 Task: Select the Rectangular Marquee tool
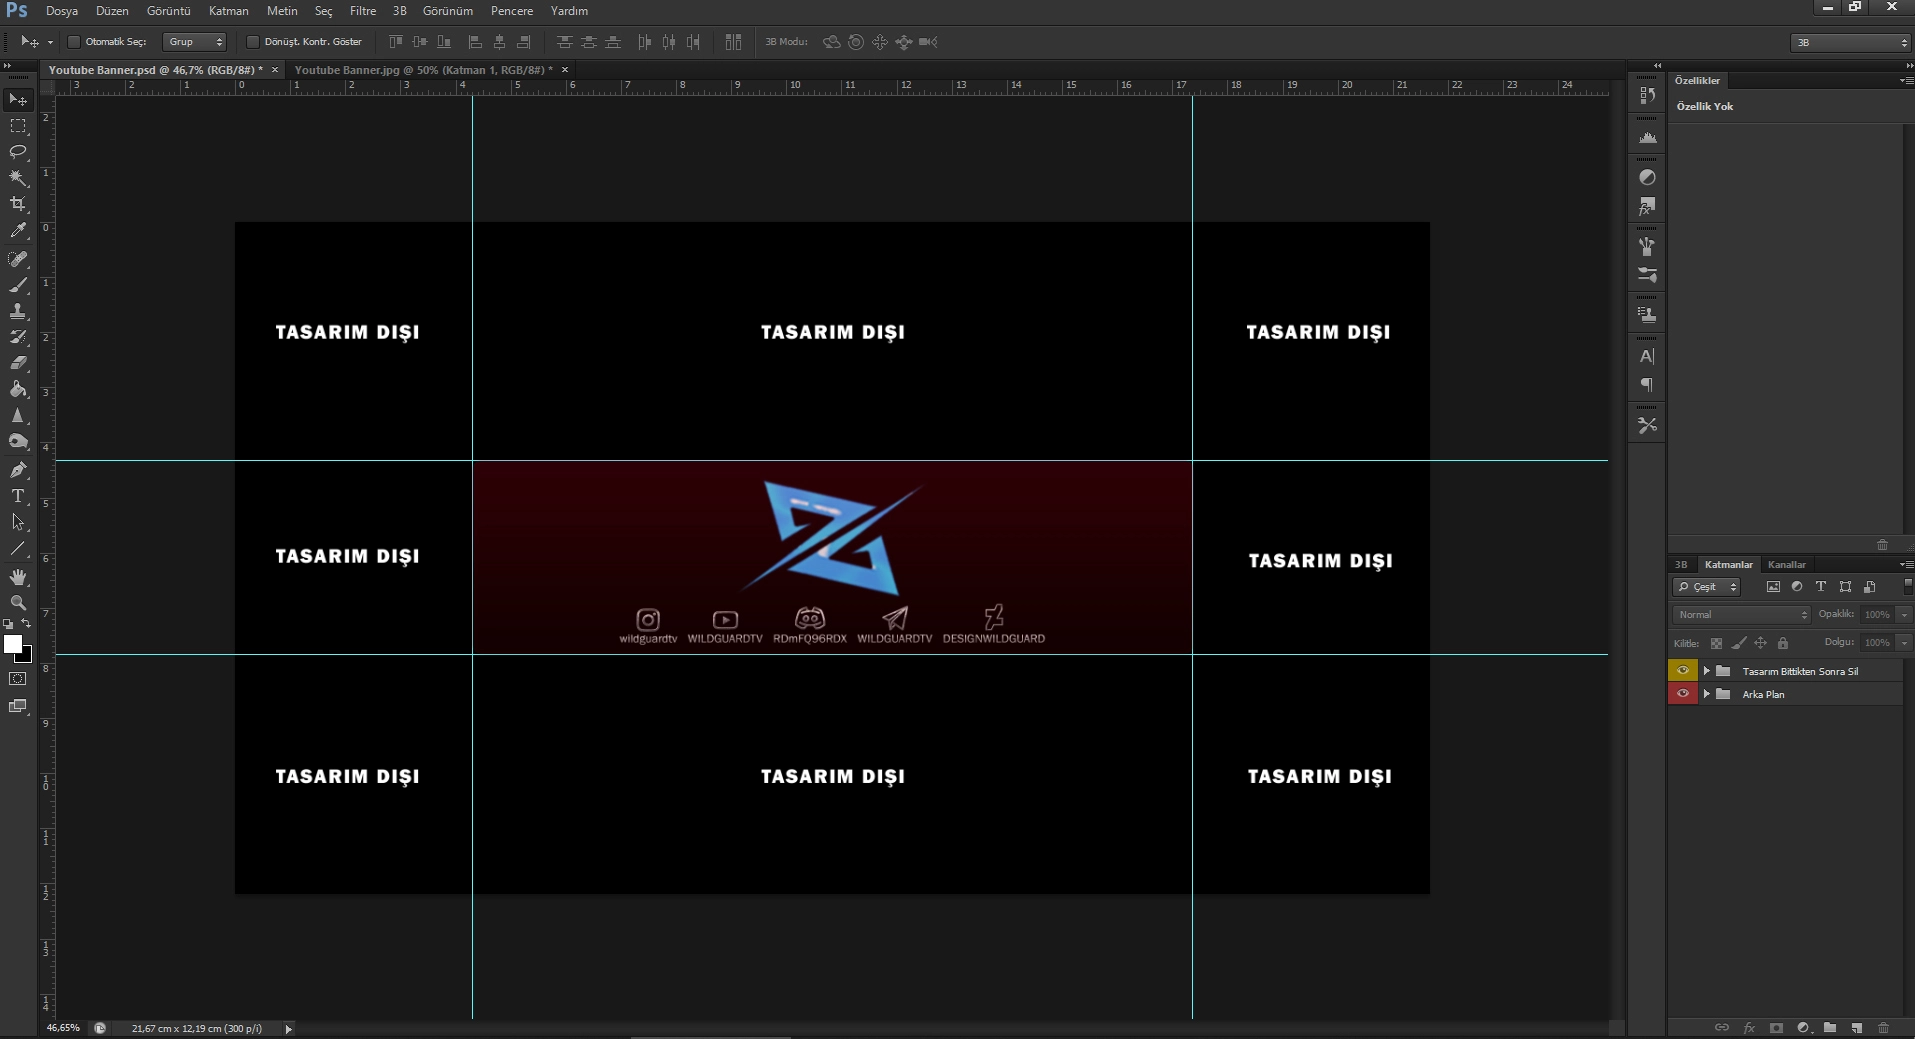click(x=18, y=126)
